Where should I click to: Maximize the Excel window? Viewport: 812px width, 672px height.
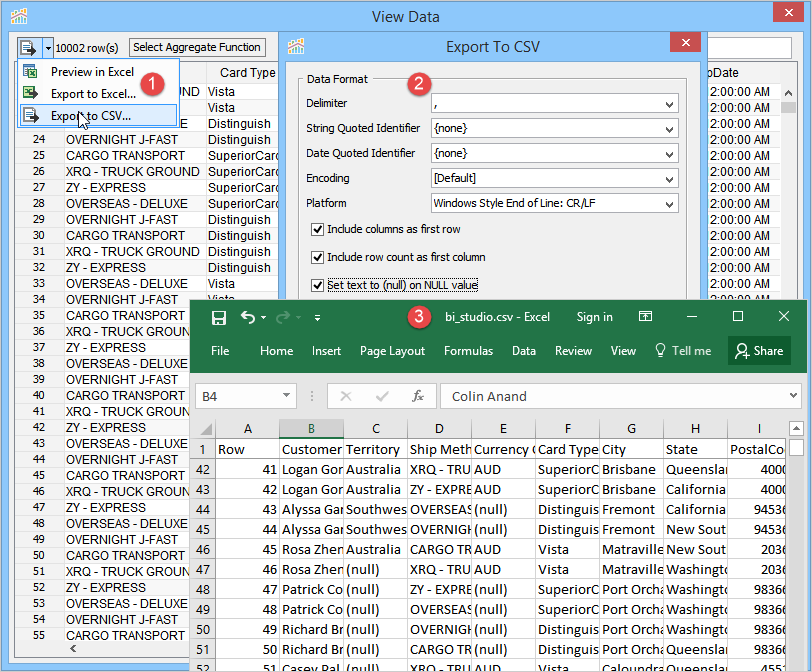click(x=738, y=317)
